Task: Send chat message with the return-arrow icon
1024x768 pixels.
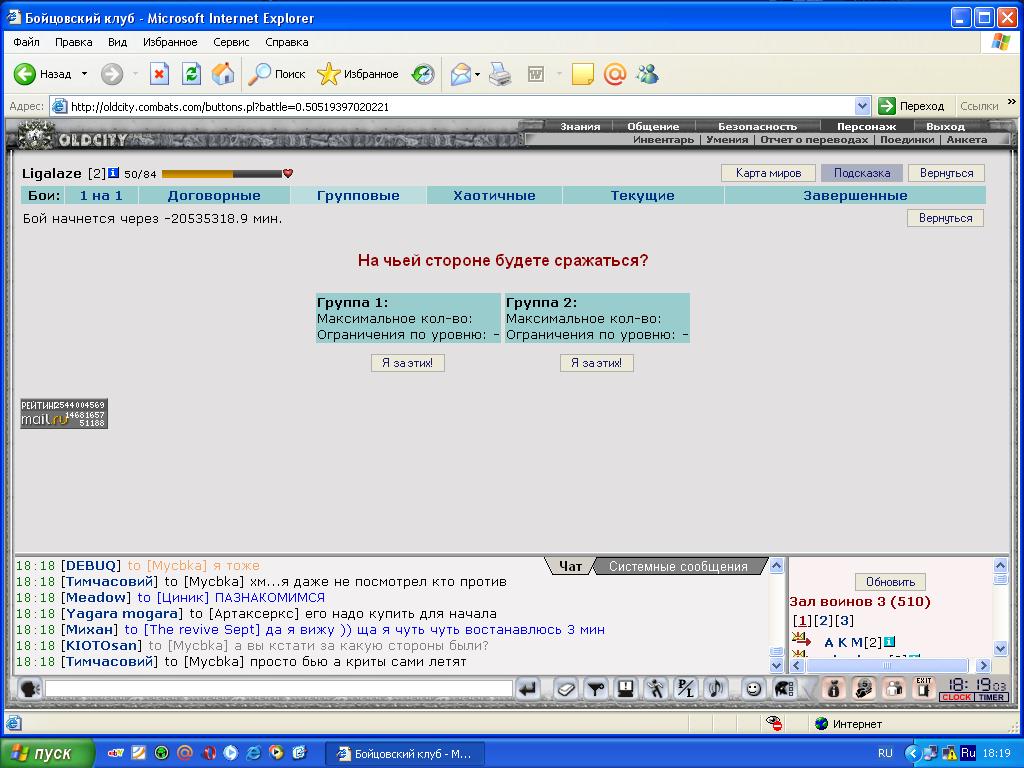Action: click(528, 688)
